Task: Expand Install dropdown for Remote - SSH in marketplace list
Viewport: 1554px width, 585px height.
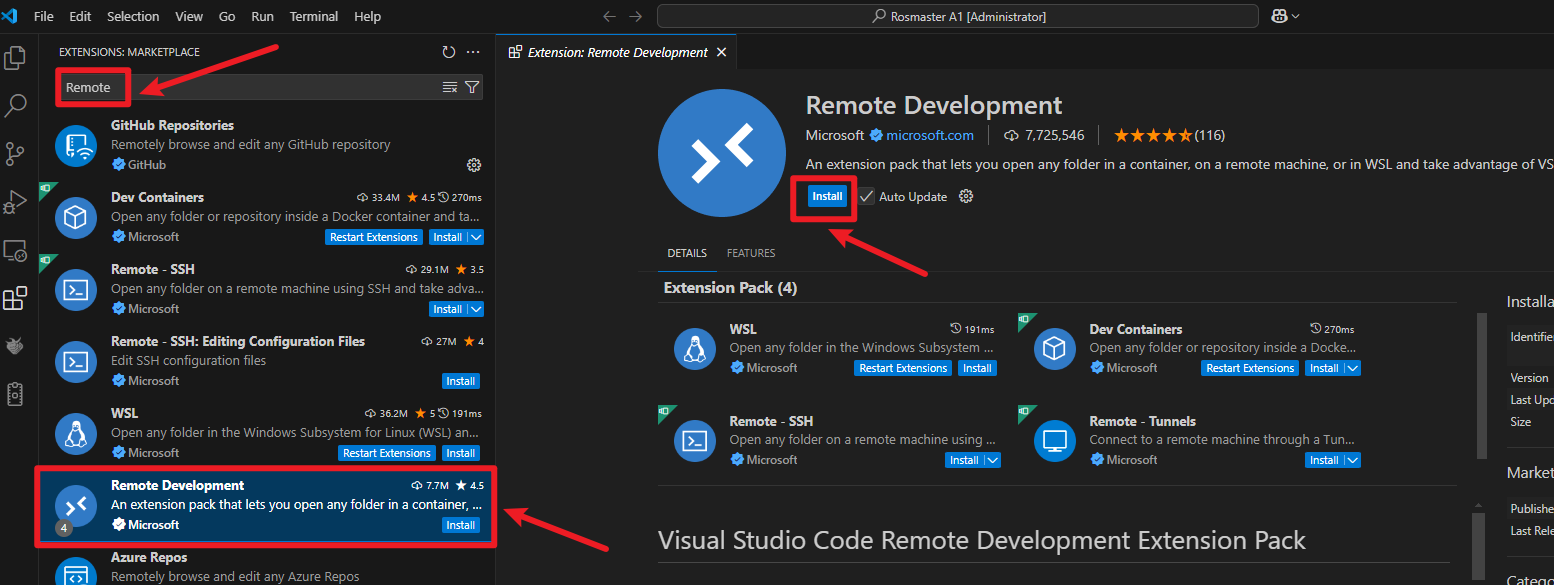Action: click(x=476, y=309)
